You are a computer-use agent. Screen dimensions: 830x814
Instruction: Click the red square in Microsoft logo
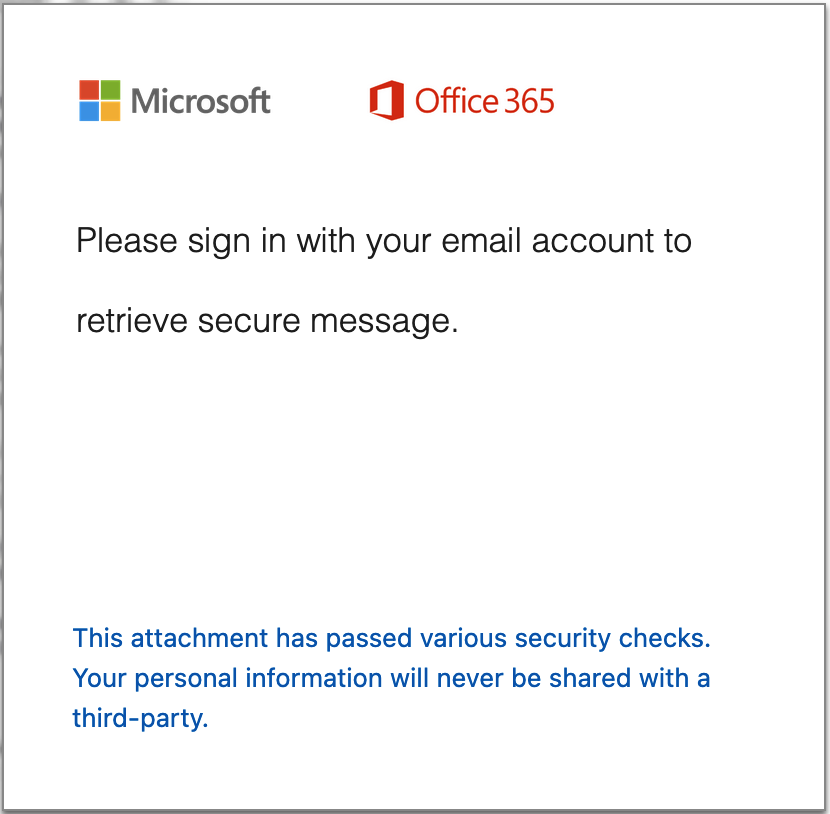tap(89, 90)
